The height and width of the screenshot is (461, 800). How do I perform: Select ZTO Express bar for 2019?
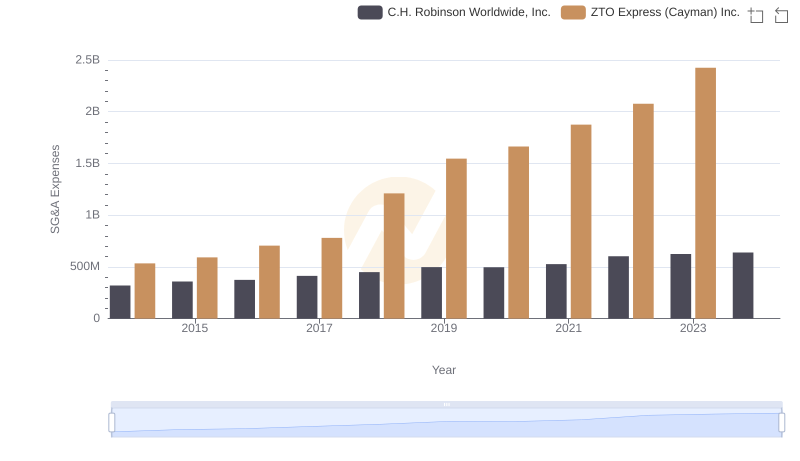(x=456, y=239)
